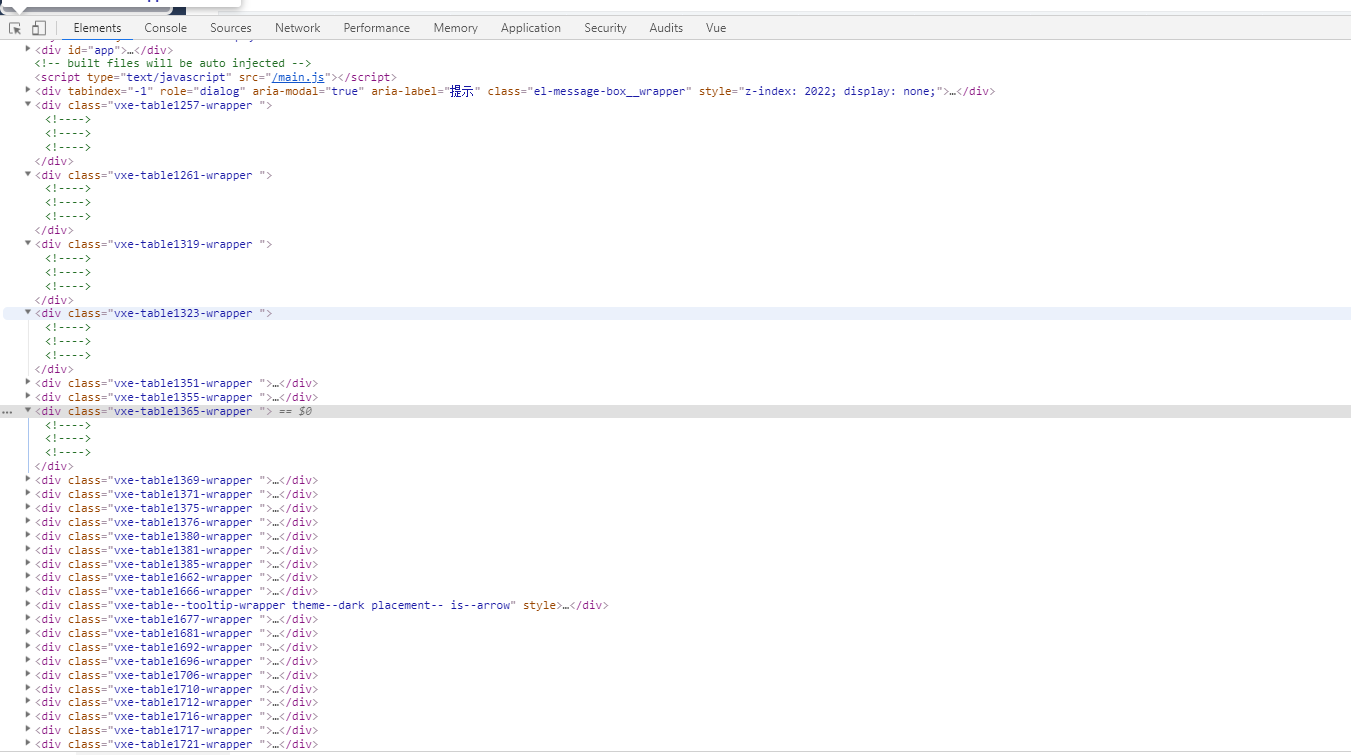
Task: Collapse the vxe-table1319-wrapper node
Action: [x=28, y=243]
